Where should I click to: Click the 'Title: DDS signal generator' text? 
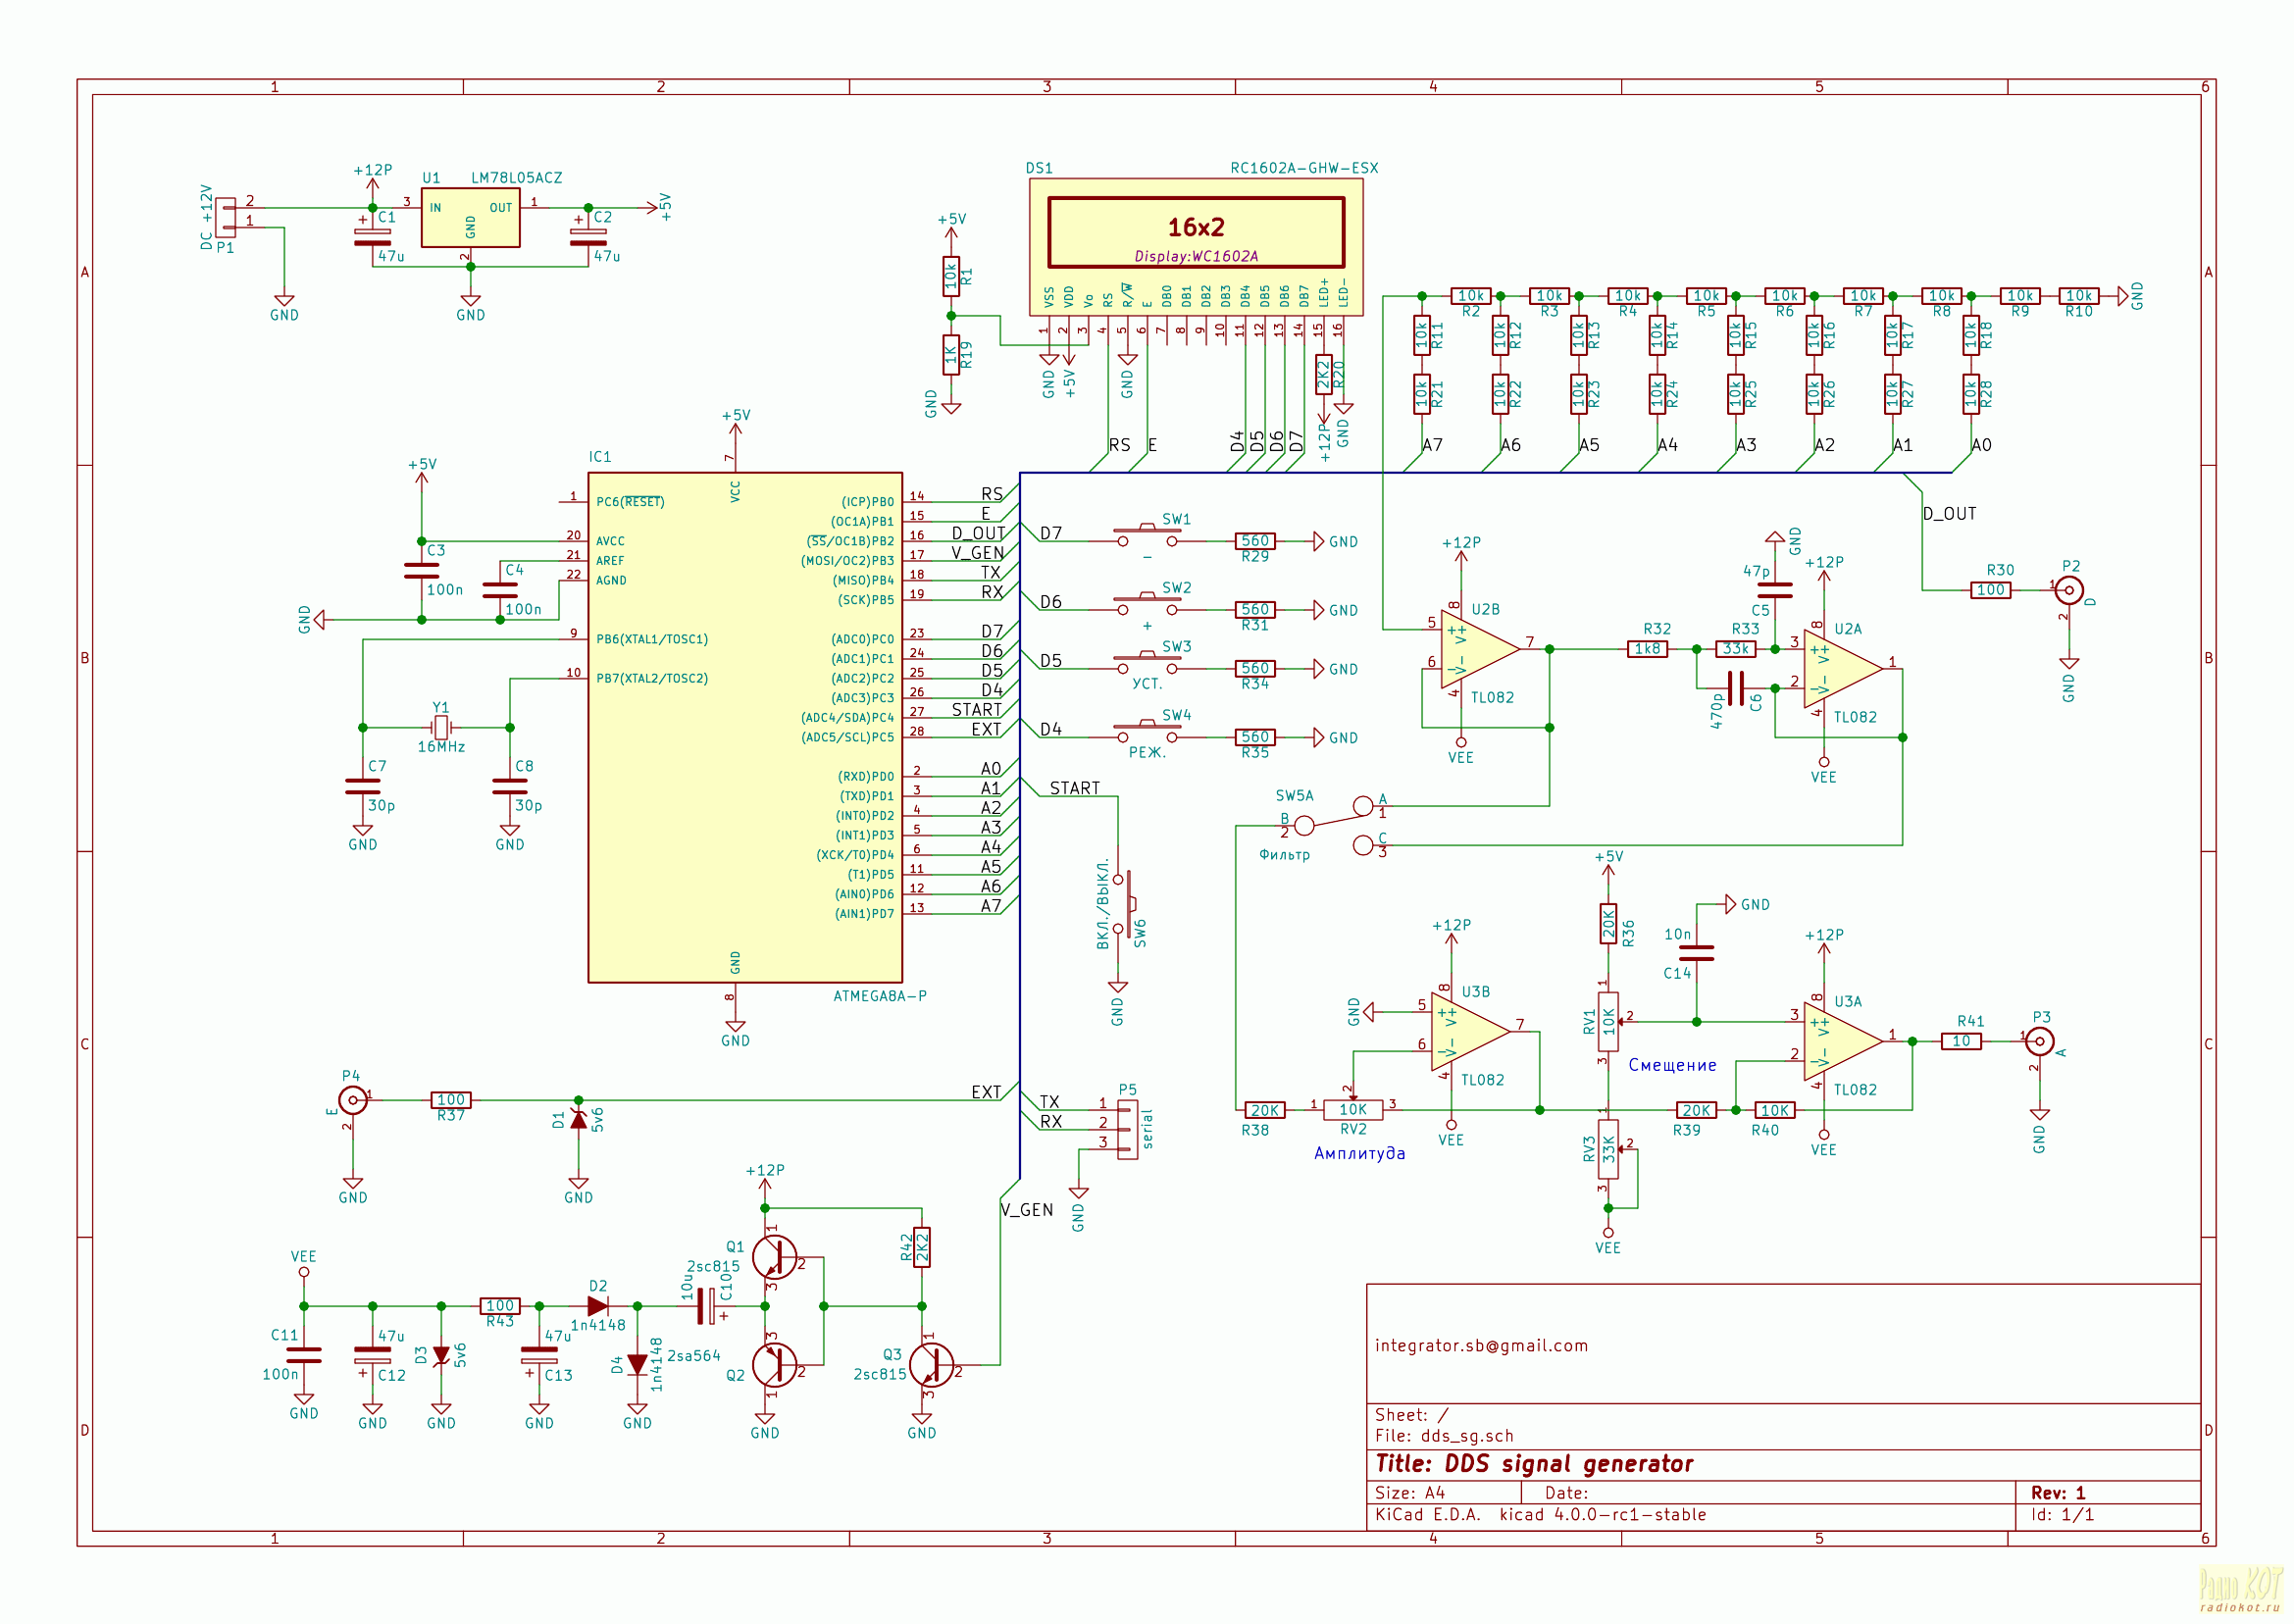tap(1534, 1464)
